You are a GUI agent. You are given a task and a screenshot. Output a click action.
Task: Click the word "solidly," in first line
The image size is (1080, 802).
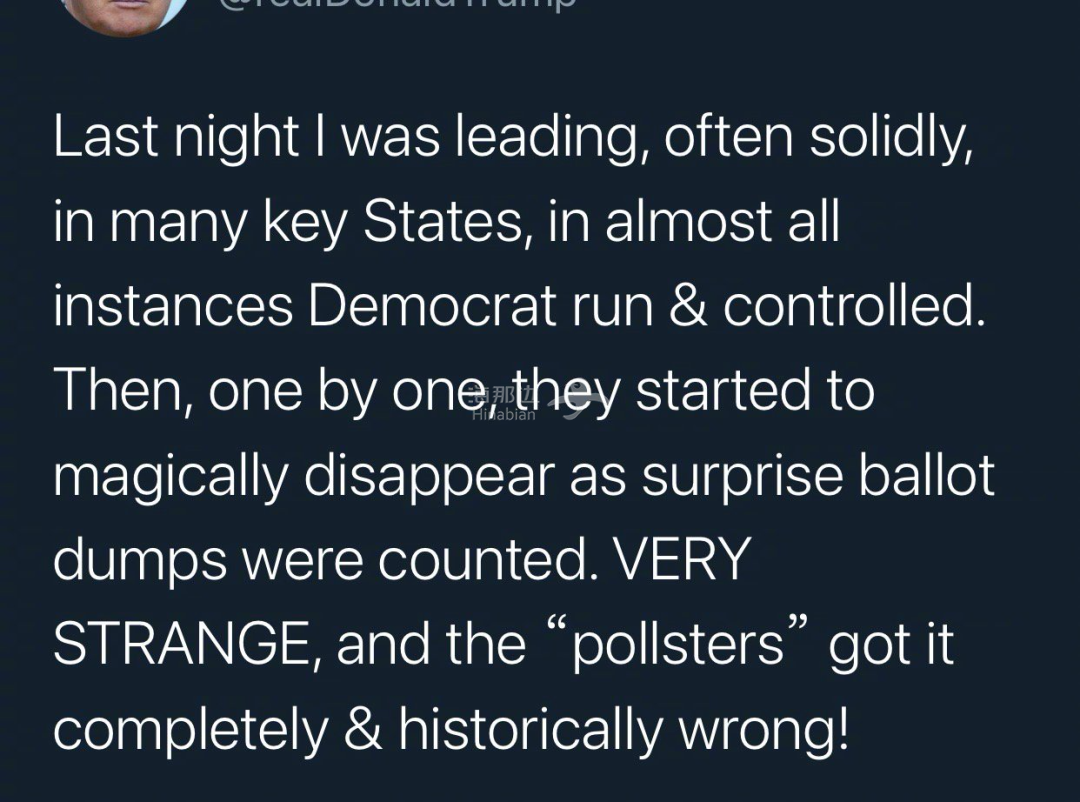click(891, 138)
